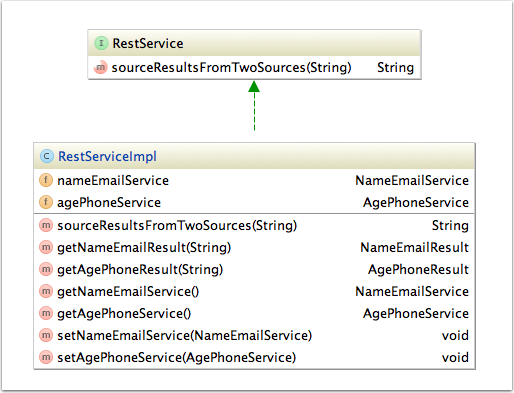The width and height of the screenshot is (514, 393).
Task: Select the agePhoneService field name
Action: (x=109, y=203)
